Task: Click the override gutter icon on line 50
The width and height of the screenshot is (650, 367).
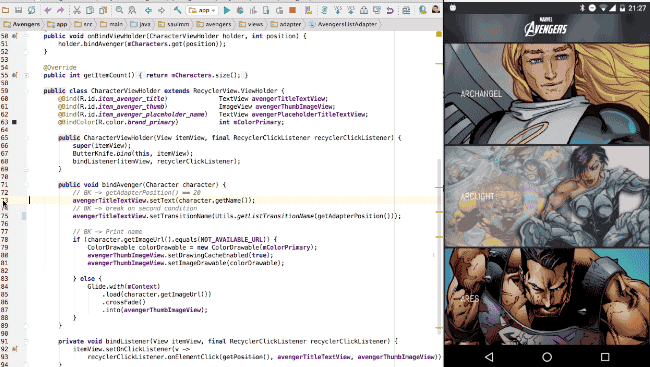Action: pos(15,36)
